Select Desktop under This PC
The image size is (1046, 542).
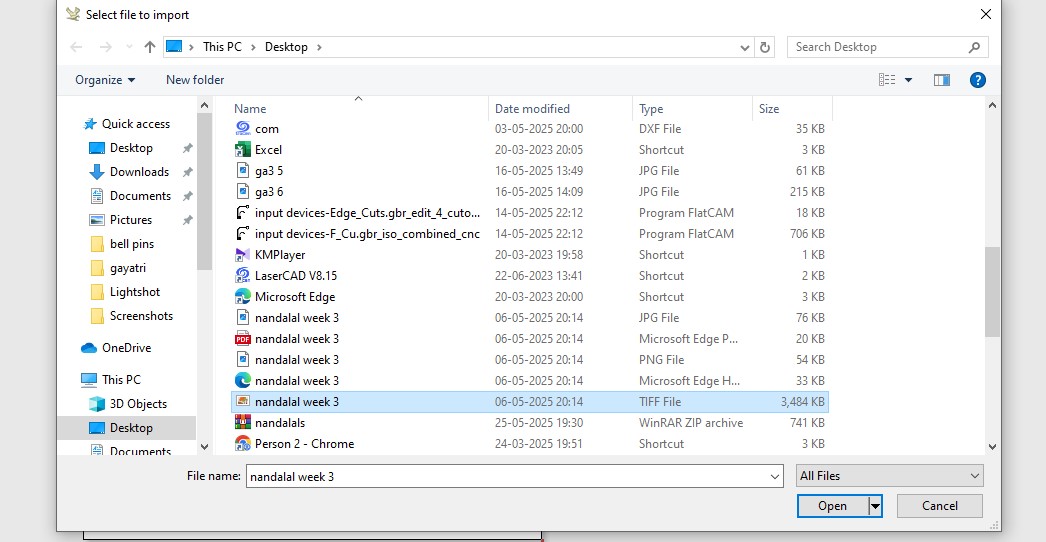(x=127, y=428)
